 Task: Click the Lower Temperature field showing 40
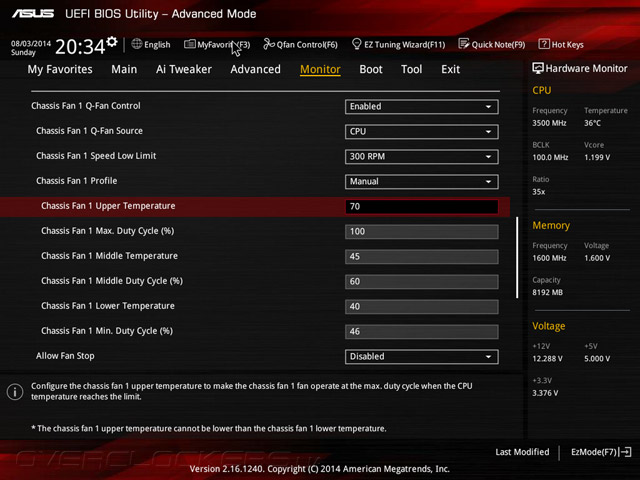(422, 307)
